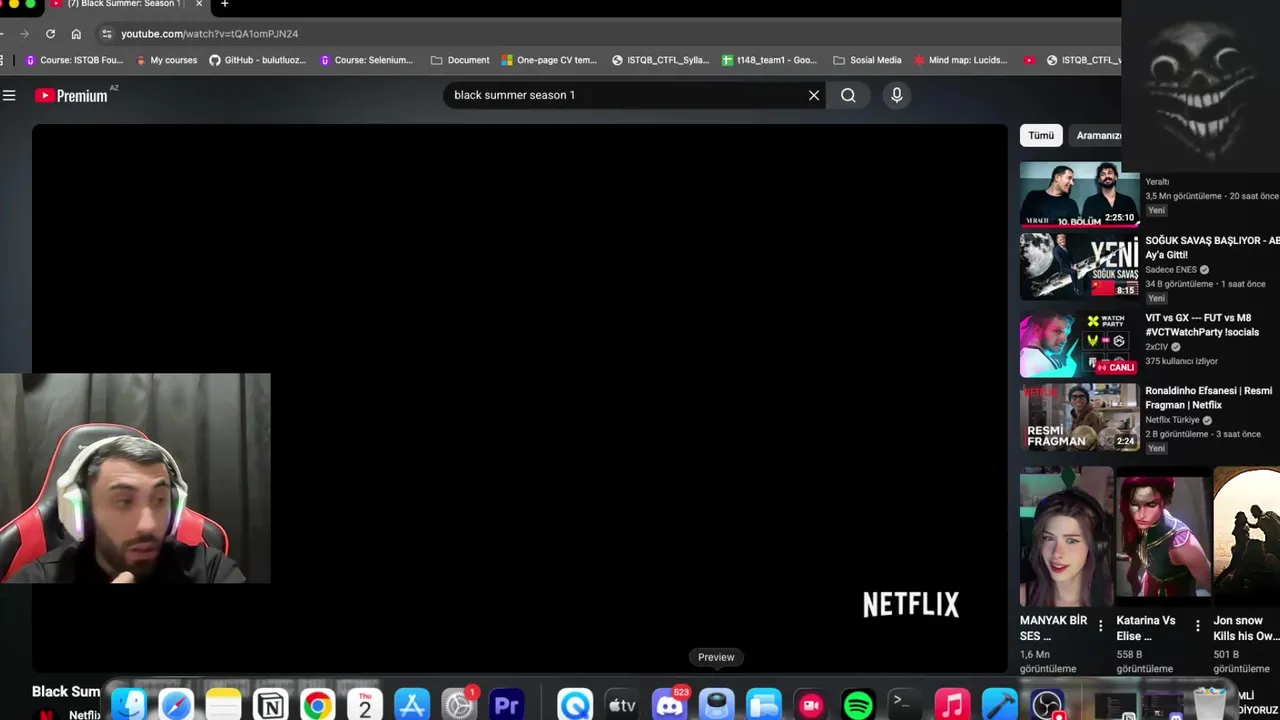Open ISTQB_CTFL_Sylla... bookmark

[x=660, y=60]
